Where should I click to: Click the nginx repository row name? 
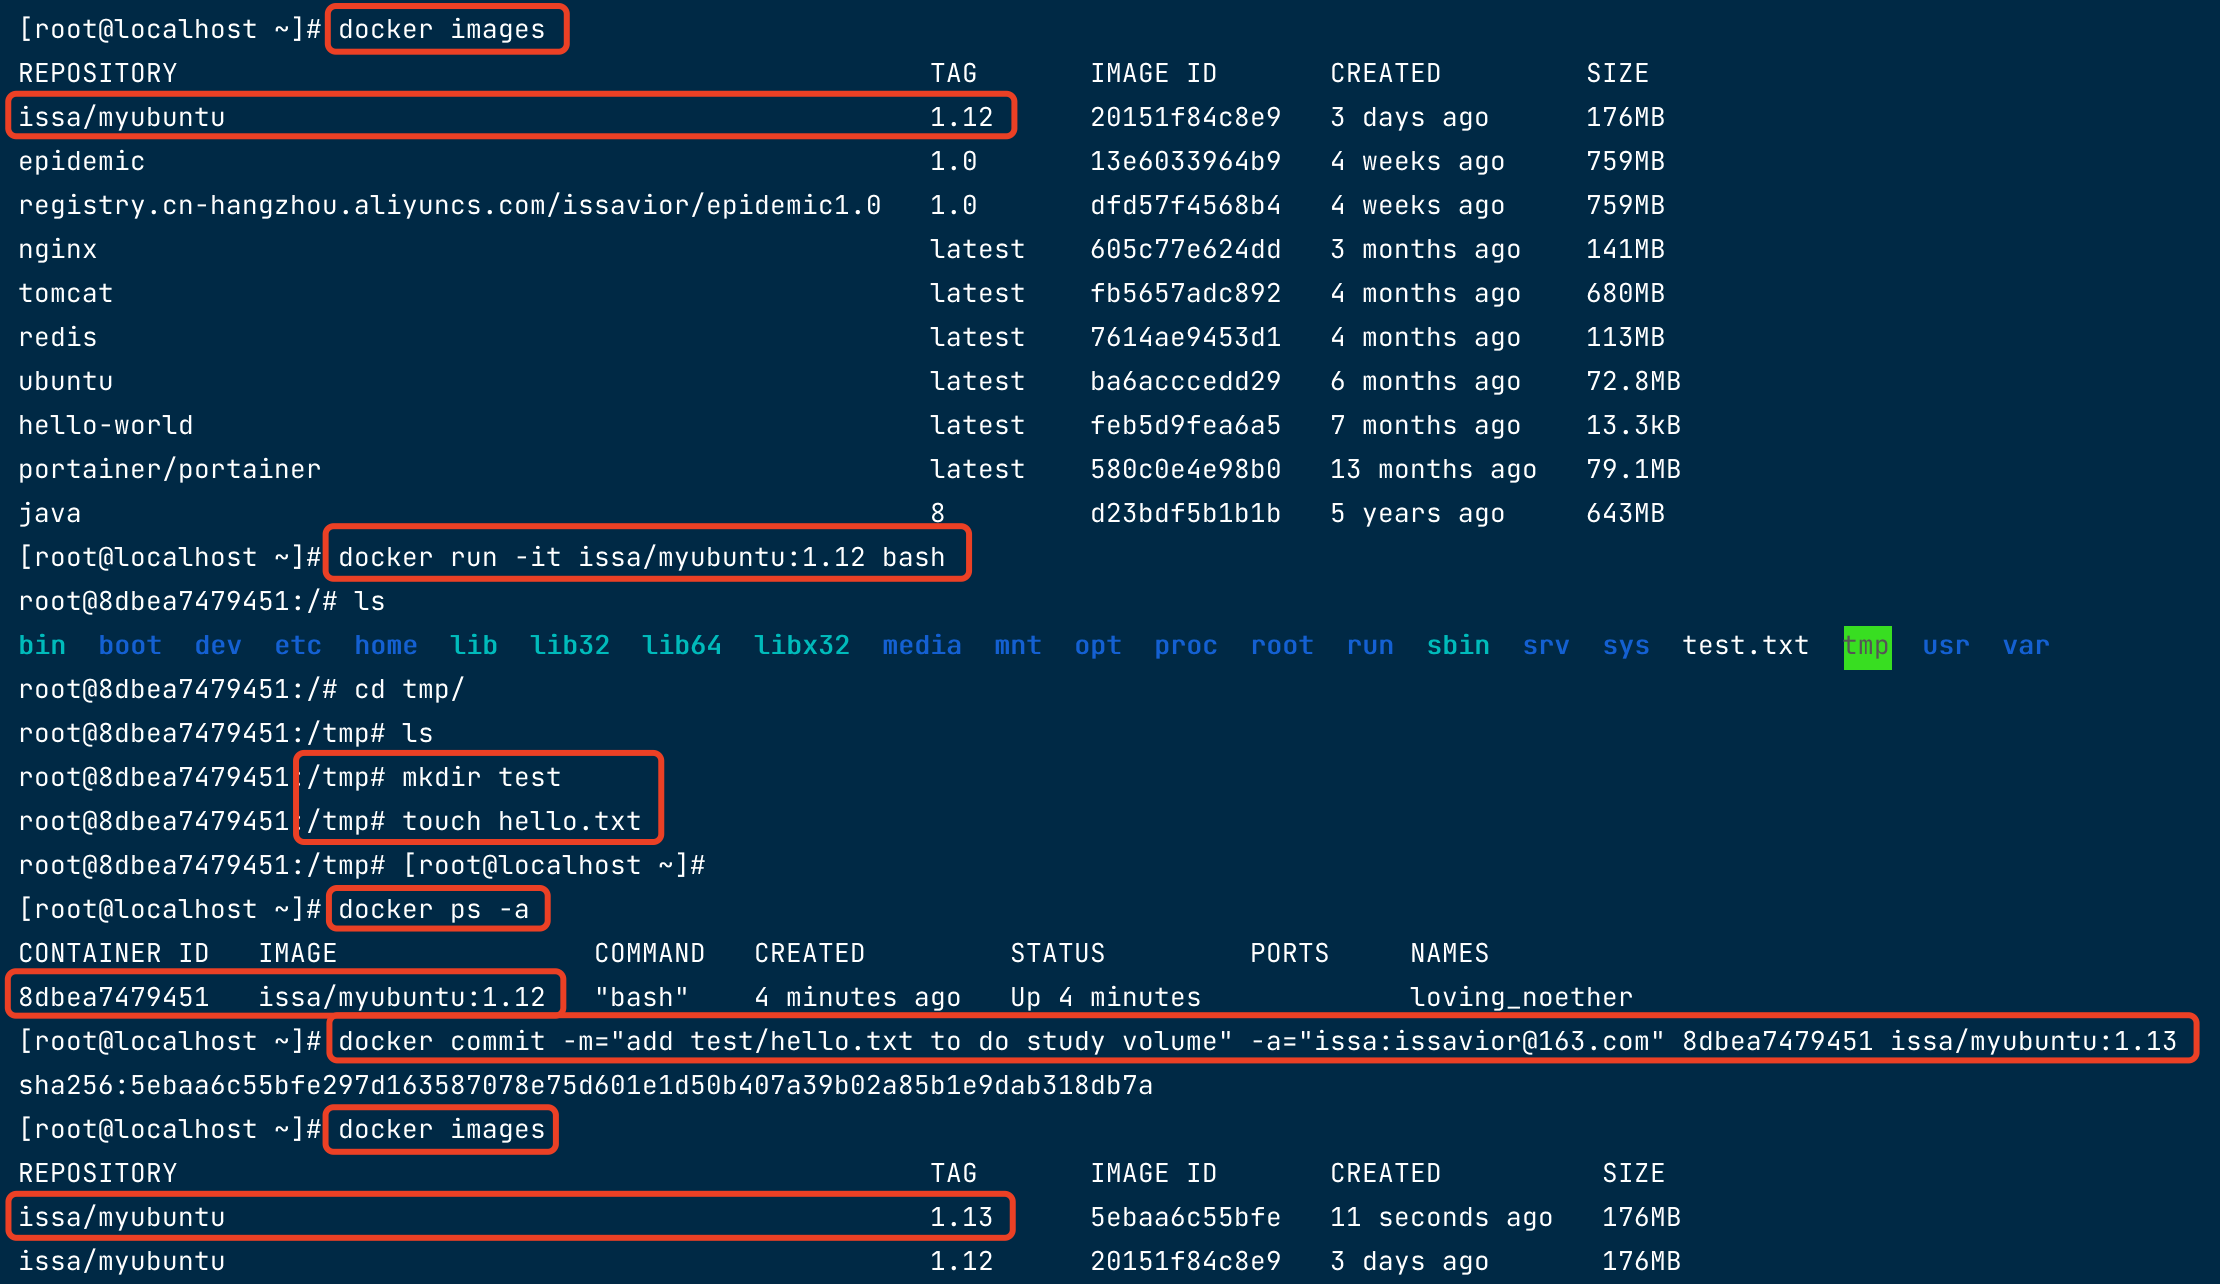58,249
